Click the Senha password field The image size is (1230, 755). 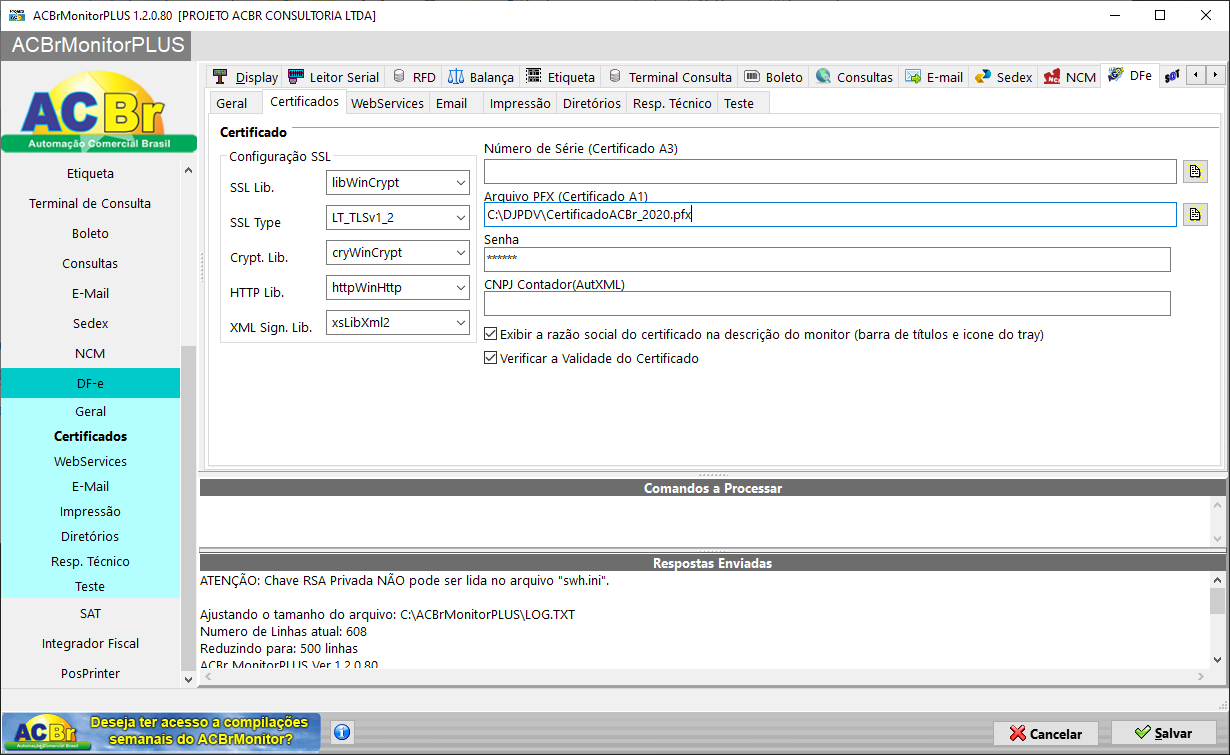coord(827,259)
